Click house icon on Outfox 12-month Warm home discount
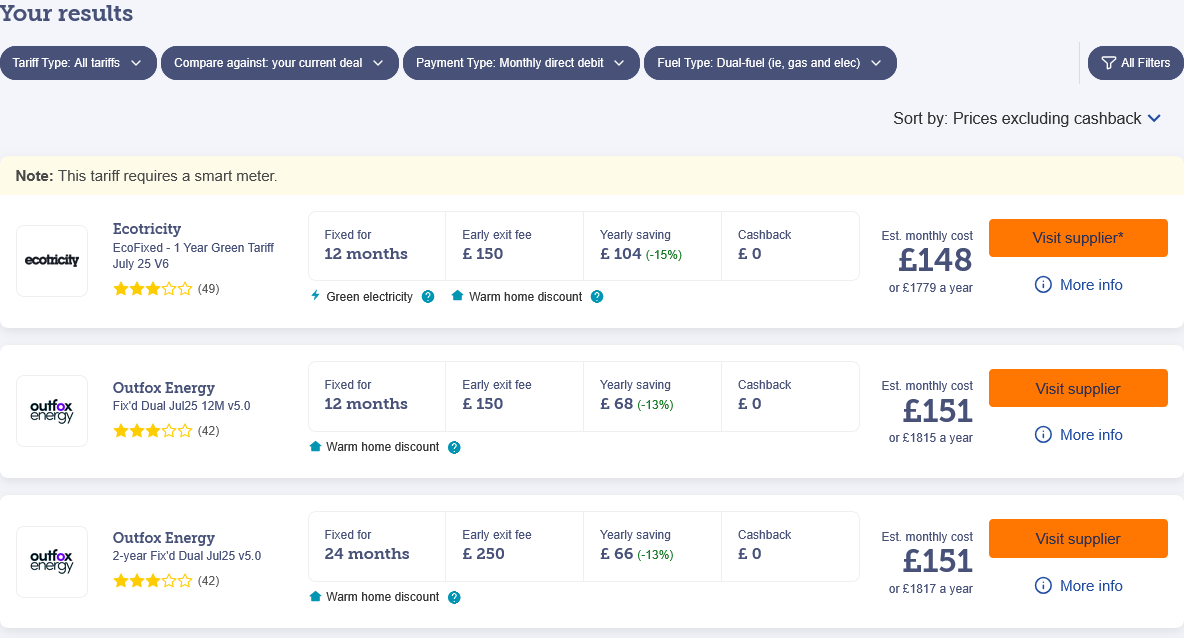1184x638 pixels. pos(316,446)
